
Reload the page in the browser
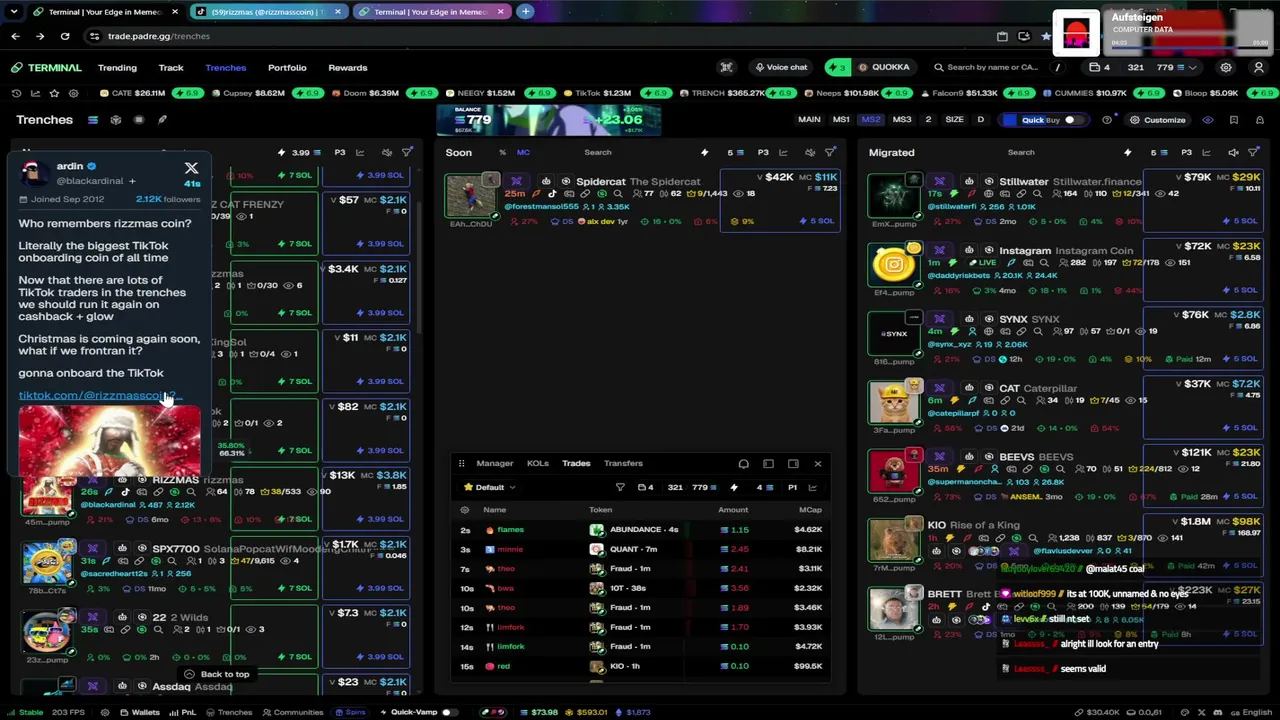pos(65,36)
